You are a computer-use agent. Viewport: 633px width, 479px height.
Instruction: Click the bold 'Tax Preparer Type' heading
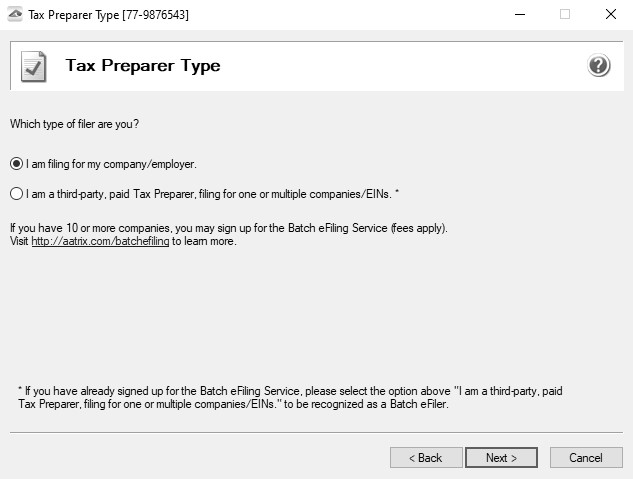click(142, 66)
